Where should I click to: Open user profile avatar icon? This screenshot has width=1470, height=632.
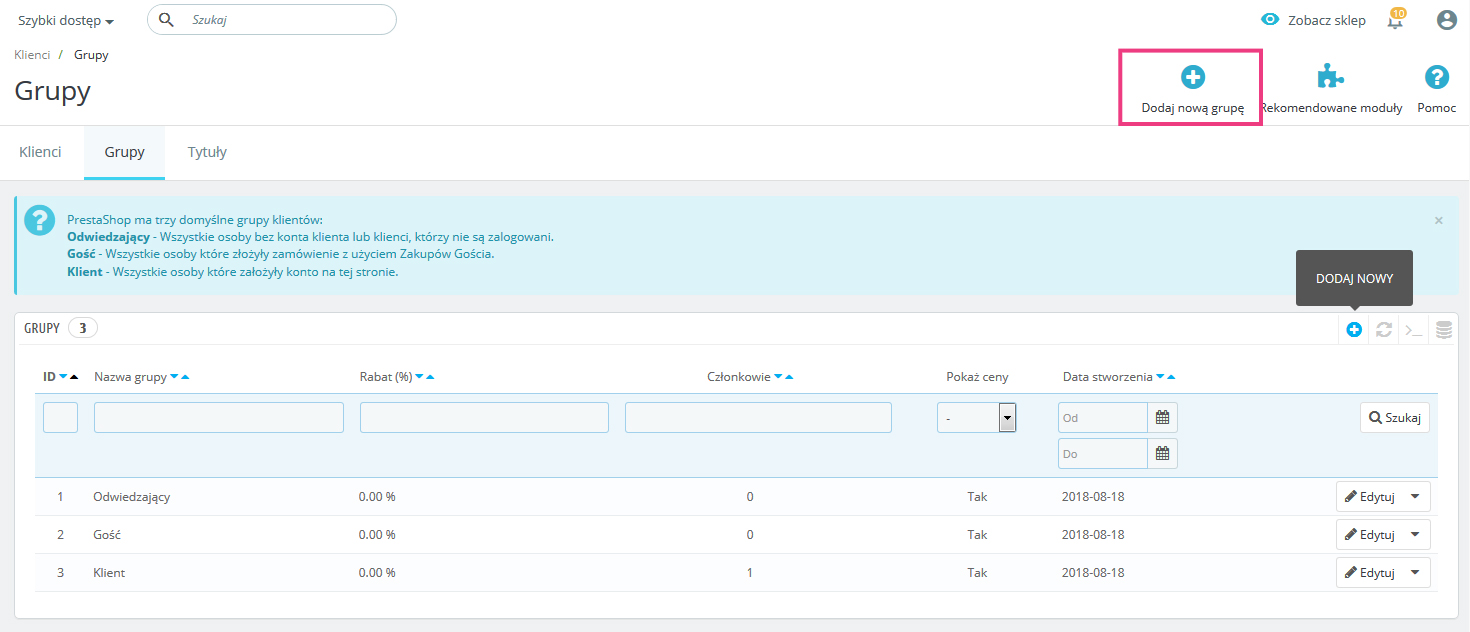(1446, 20)
